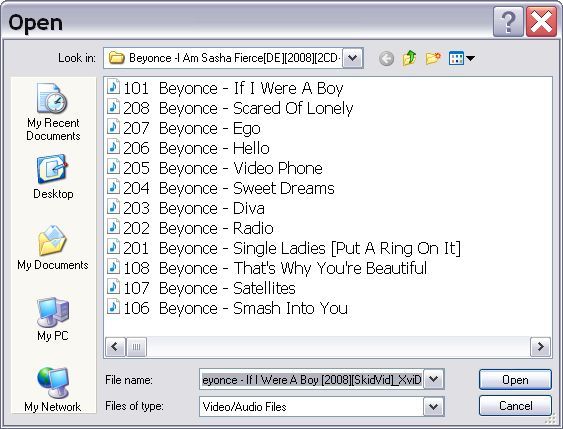The width and height of the screenshot is (563, 429).
Task: Click the music icon for track 203
Action: point(113,207)
